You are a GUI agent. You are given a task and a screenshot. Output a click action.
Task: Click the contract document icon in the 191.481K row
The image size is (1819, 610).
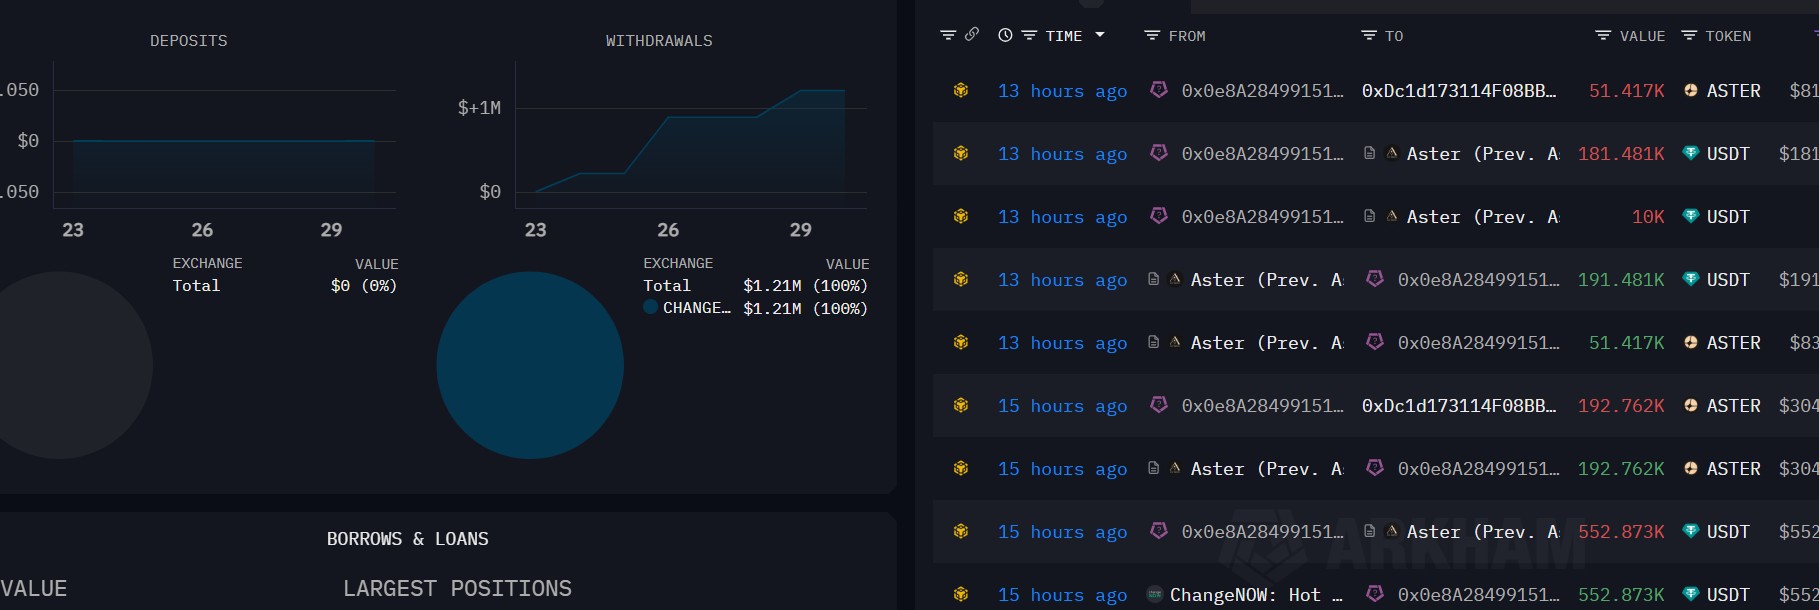pyautogui.click(x=1153, y=279)
